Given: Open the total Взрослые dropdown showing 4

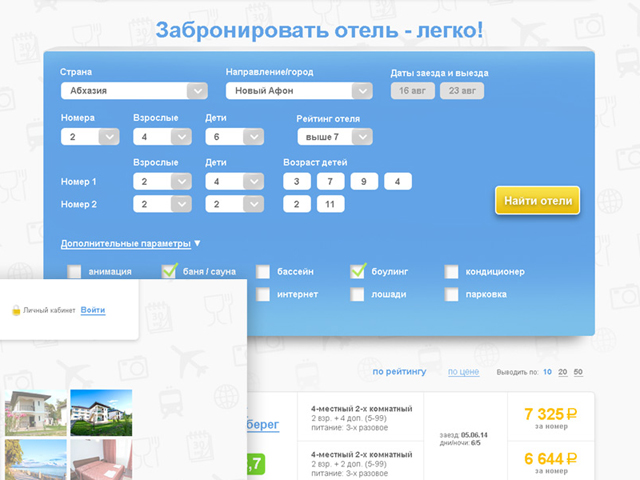Looking at the screenshot, I should click(162, 137).
